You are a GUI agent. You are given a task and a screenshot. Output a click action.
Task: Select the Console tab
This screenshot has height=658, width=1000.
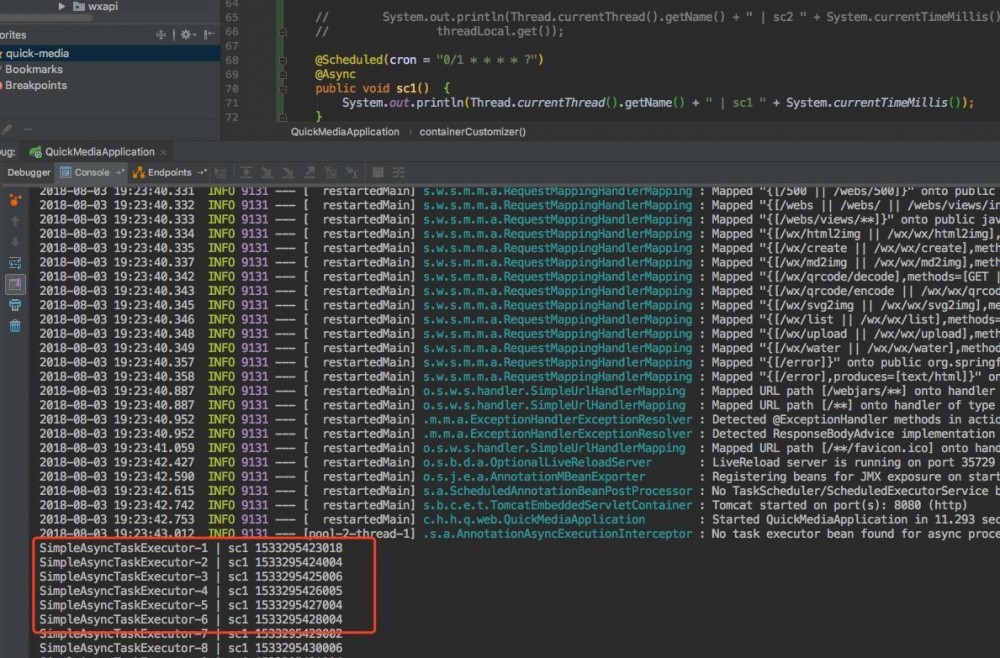tap(92, 172)
